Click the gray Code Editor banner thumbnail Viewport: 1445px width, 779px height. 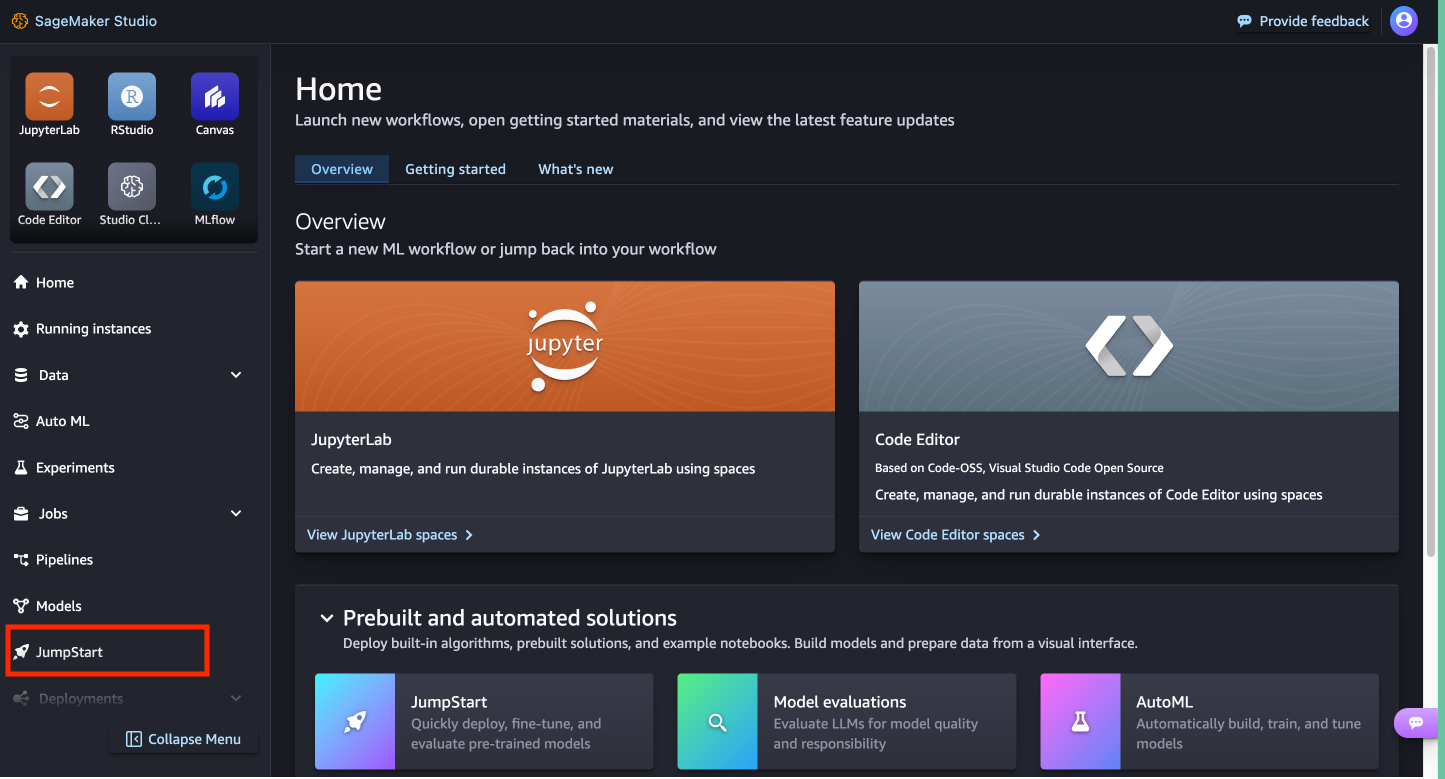click(x=1129, y=346)
